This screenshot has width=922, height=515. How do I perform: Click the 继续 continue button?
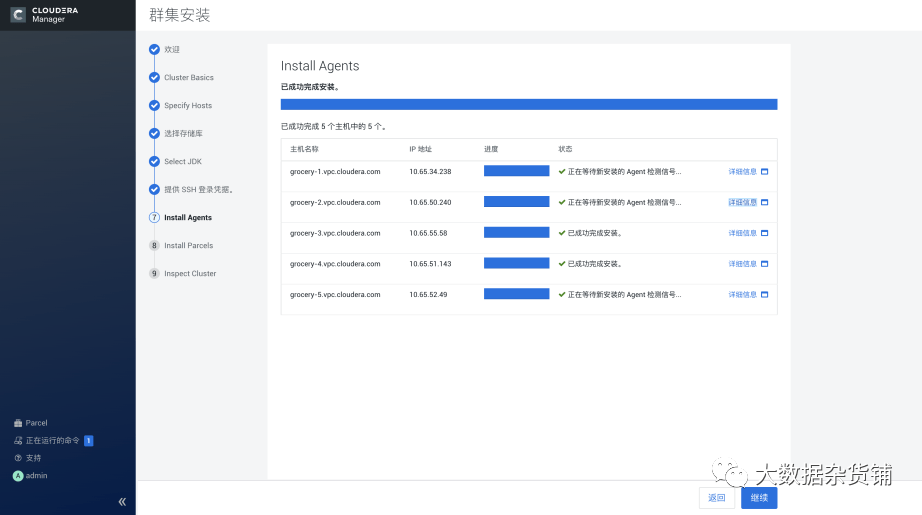759,498
